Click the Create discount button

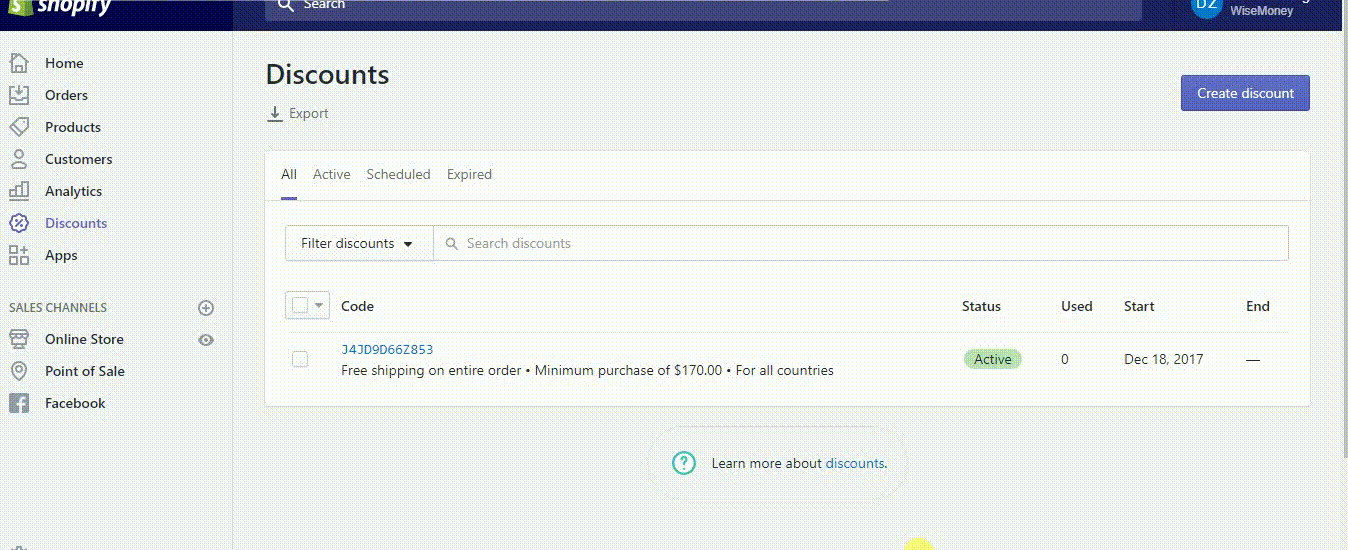coord(1245,93)
